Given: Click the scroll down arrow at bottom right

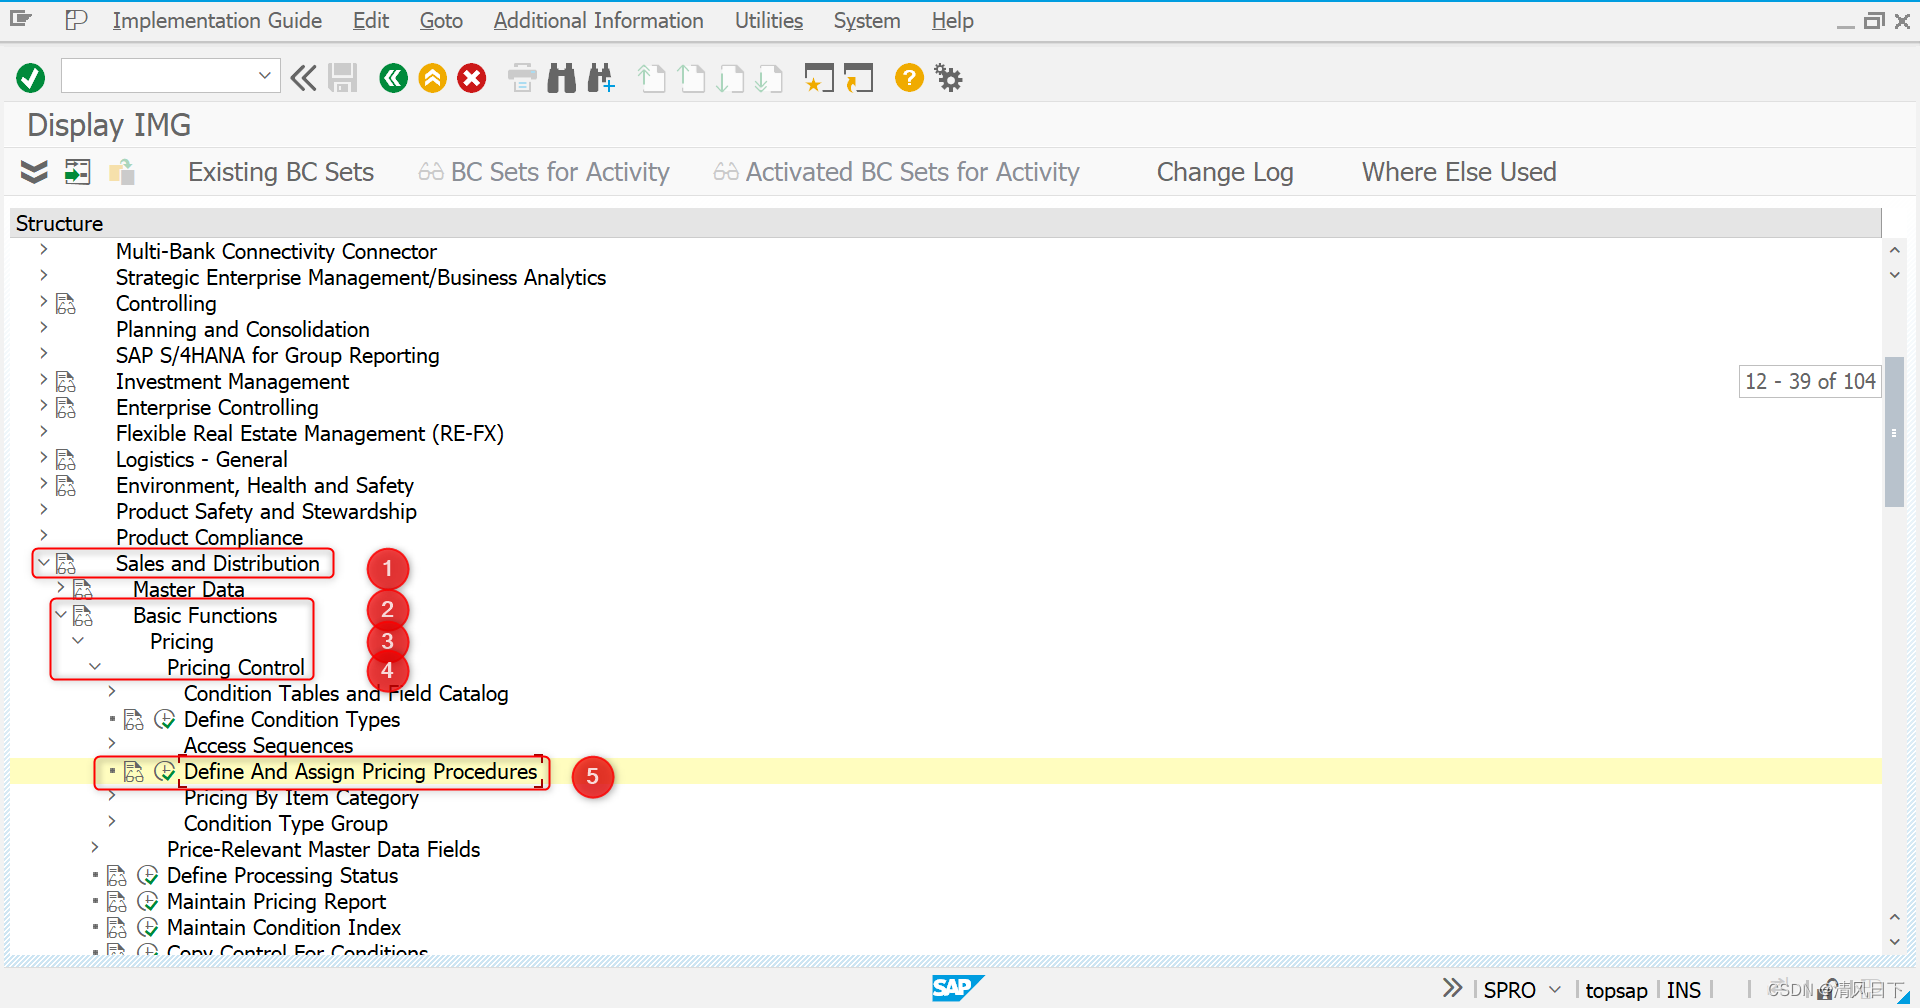Looking at the screenshot, I should click(x=1894, y=942).
